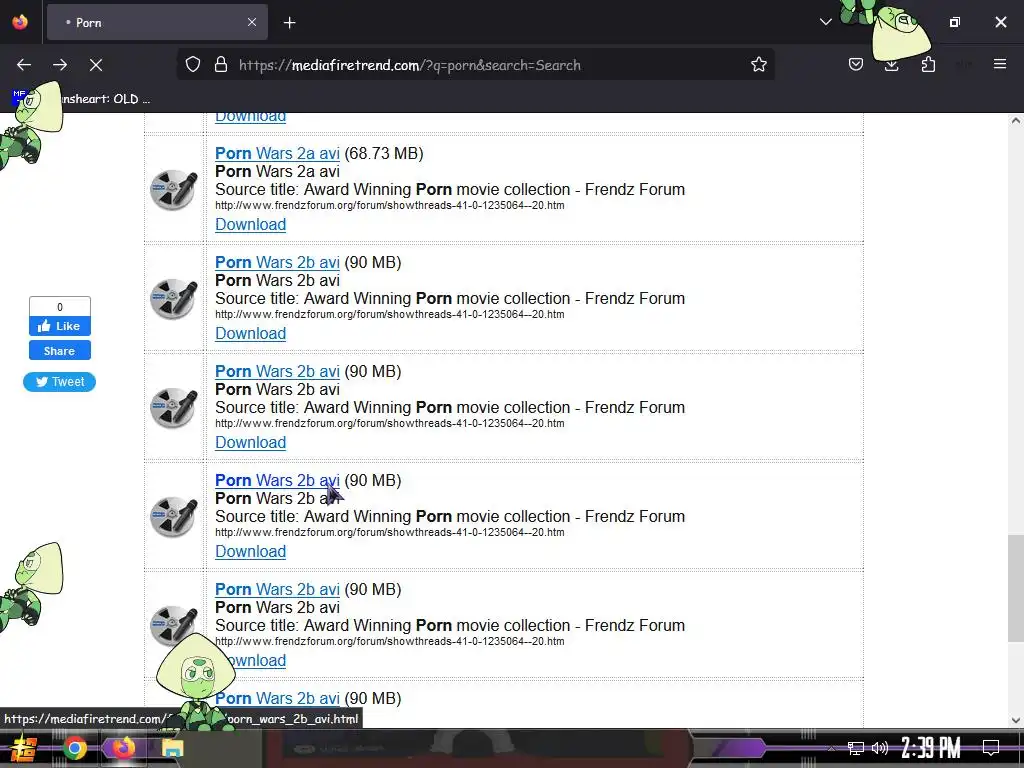Bookmark this page with the star icon

(x=758, y=65)
